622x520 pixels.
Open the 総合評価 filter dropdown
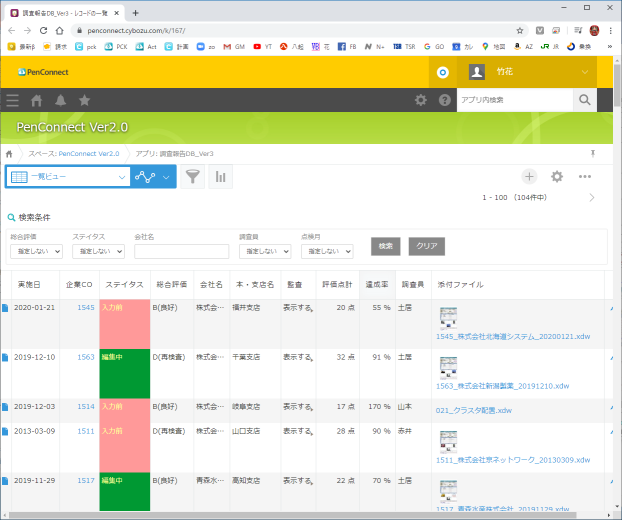pos(36,251)
